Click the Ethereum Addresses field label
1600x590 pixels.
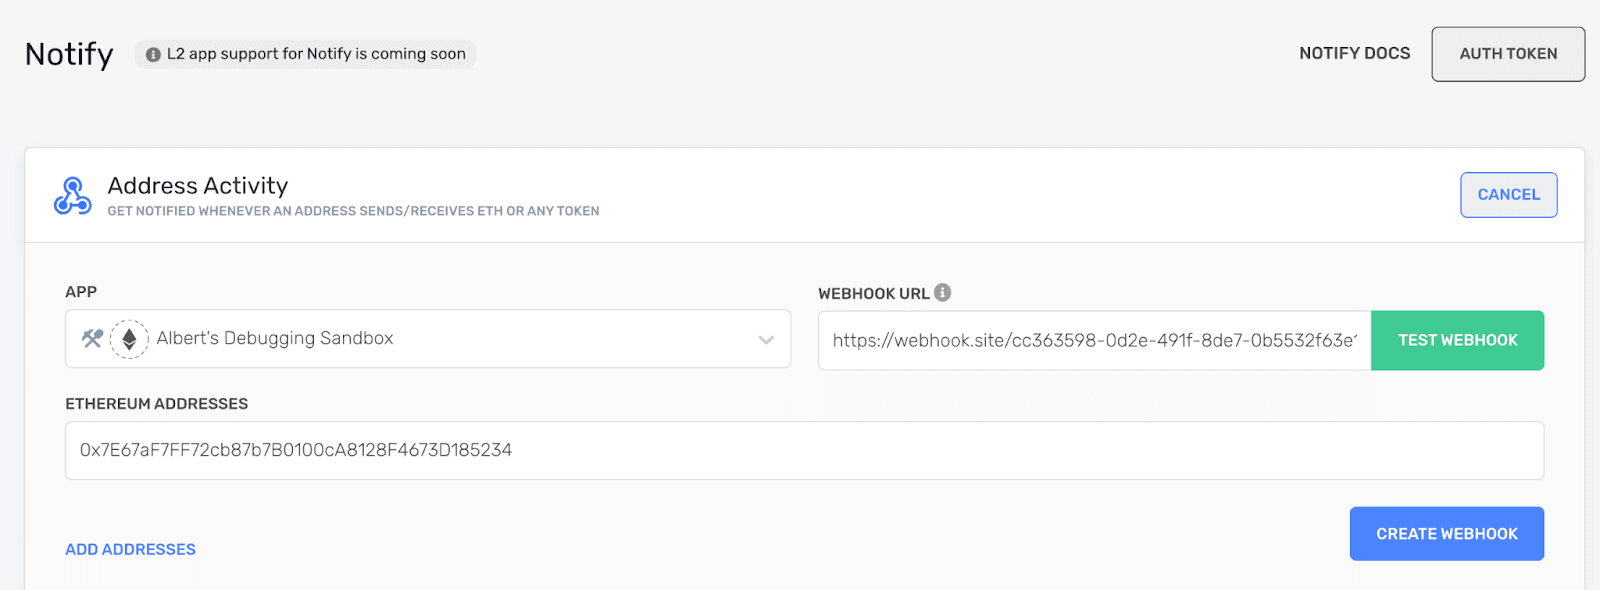[156, 404]
